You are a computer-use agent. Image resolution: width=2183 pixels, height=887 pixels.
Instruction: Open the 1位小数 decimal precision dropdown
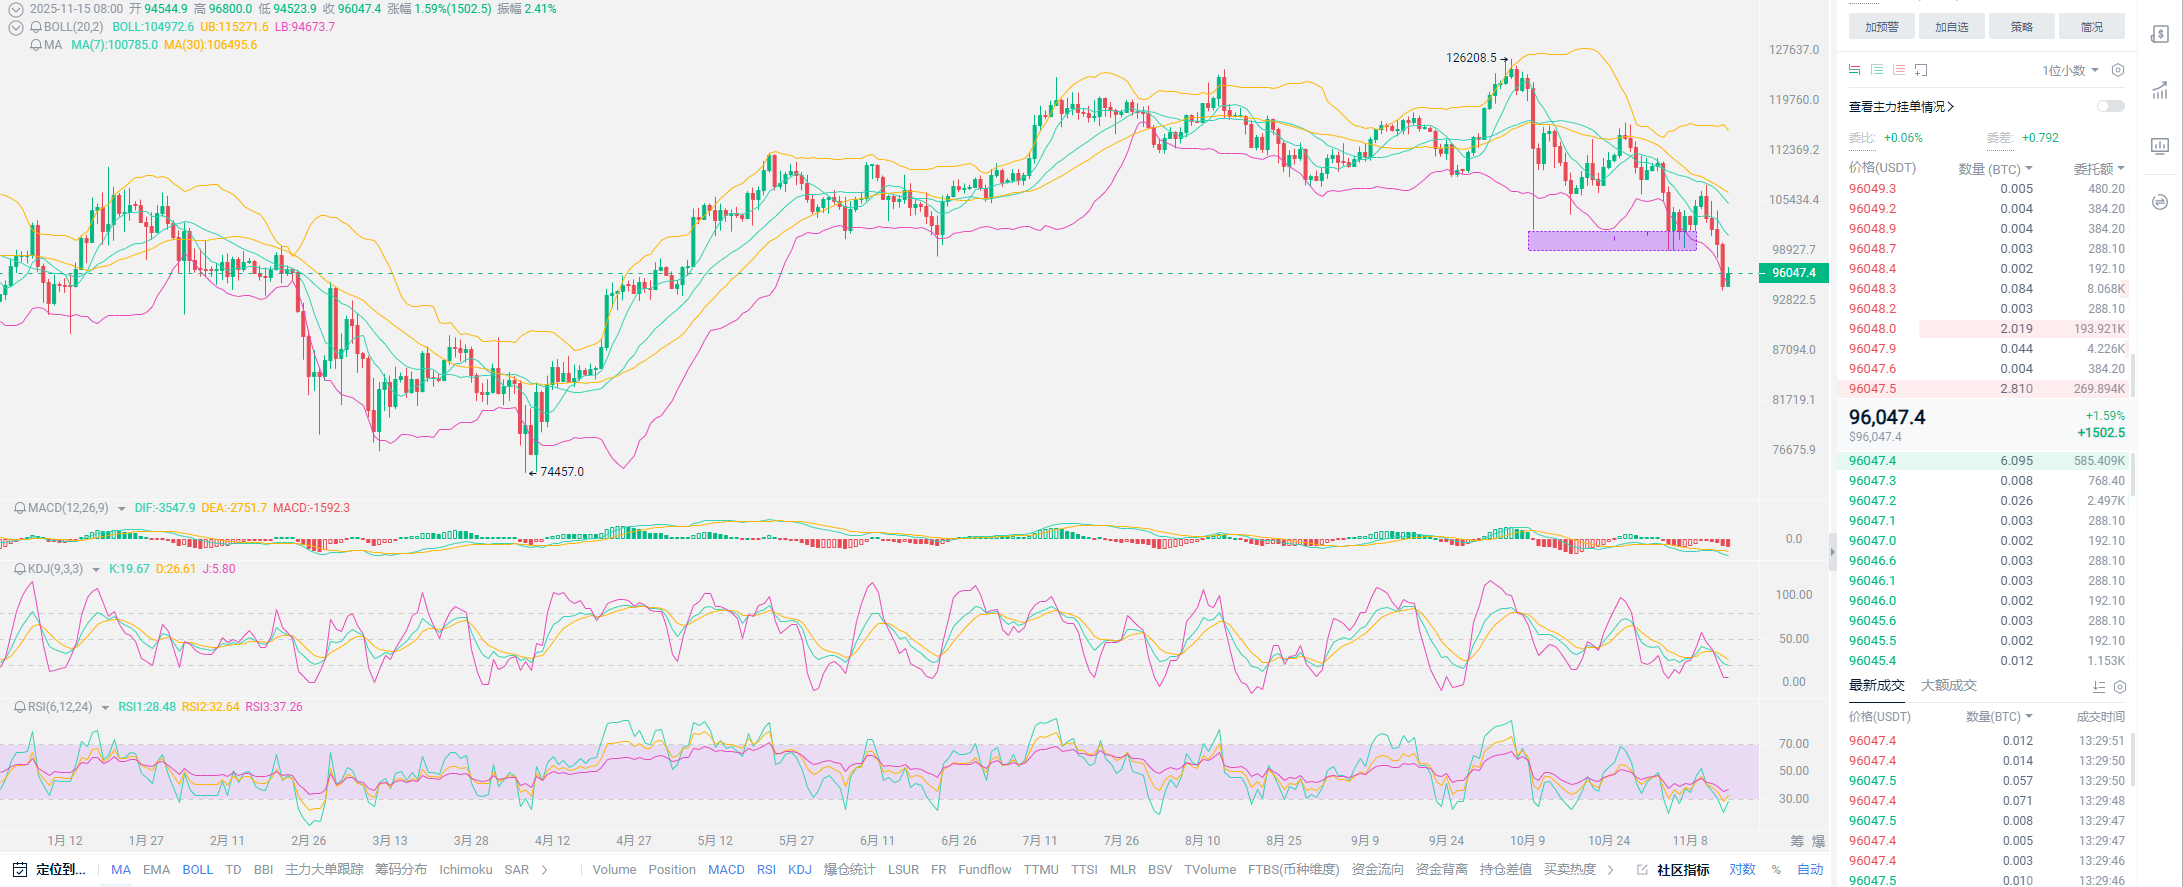tap(2070, 70)
